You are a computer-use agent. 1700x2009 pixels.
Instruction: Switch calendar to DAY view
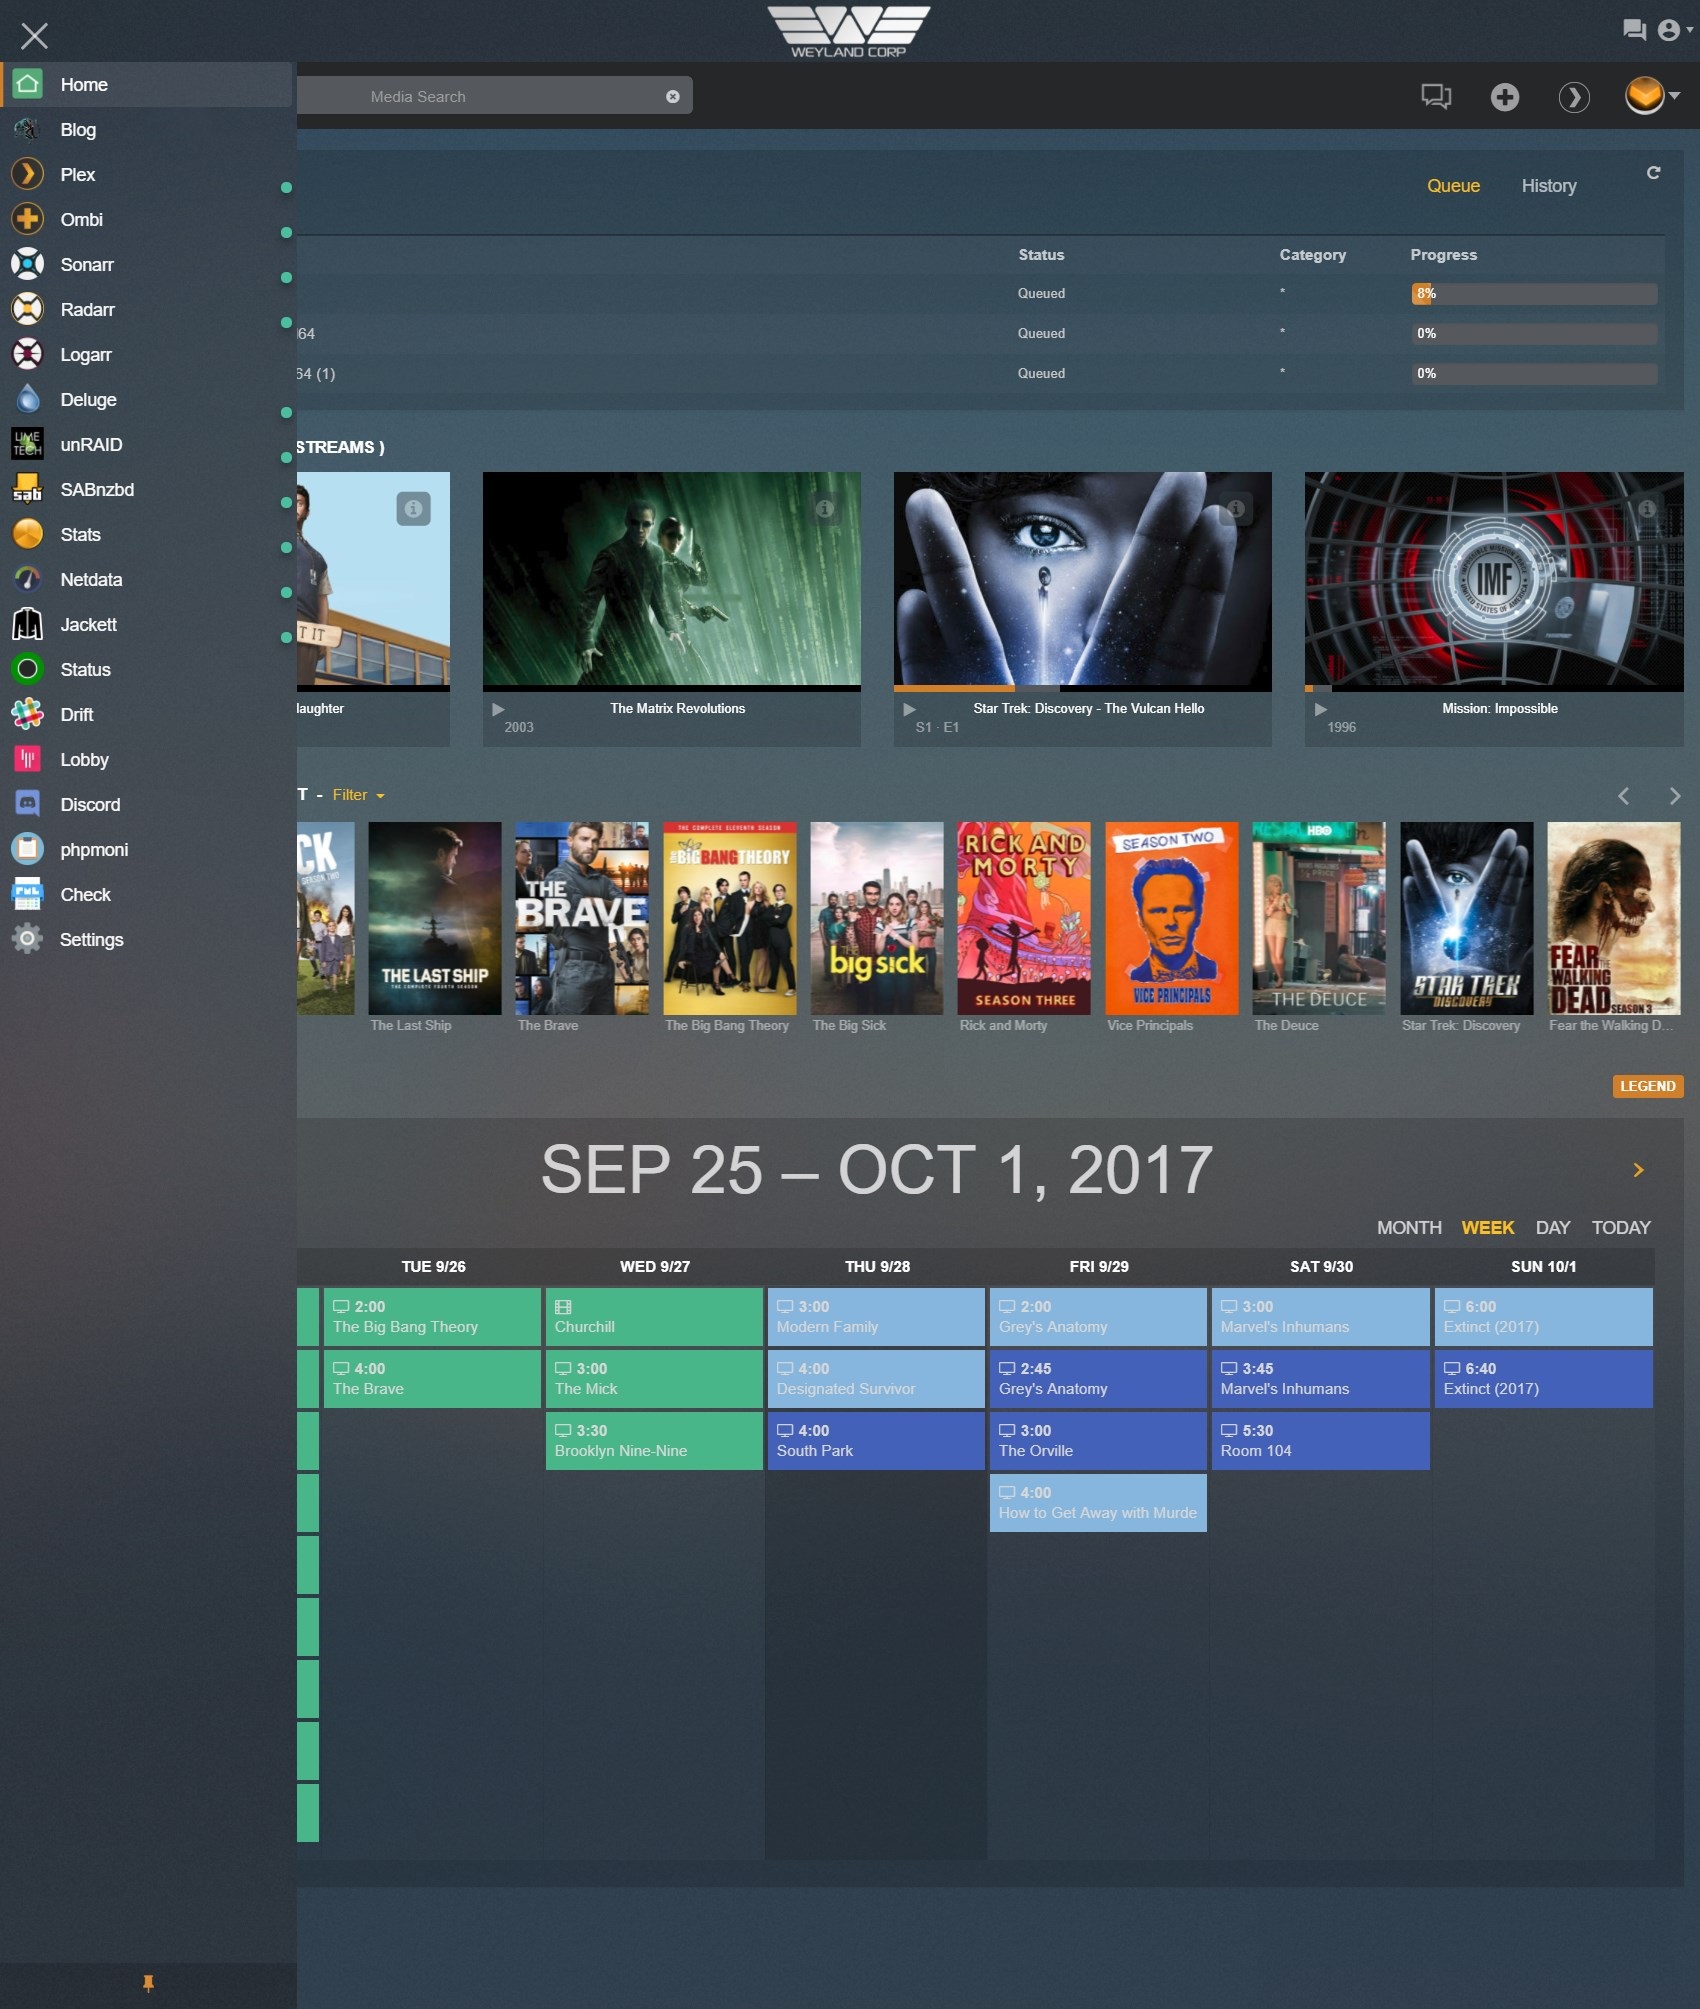pos(1553,1228)
